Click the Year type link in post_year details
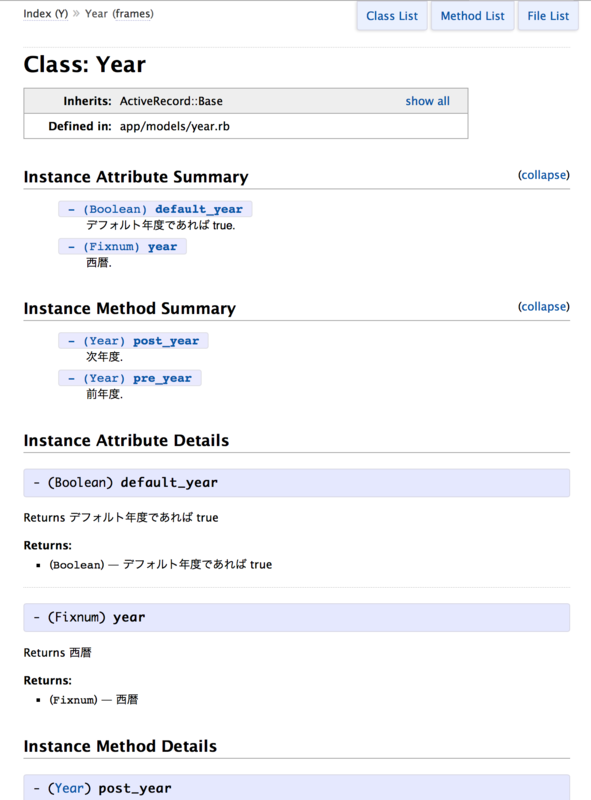 pyautogui.click(x=69, y=788)
